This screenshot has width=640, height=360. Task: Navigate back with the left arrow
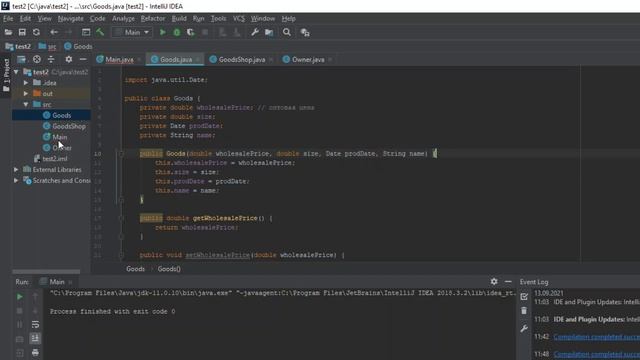point(54,32)
